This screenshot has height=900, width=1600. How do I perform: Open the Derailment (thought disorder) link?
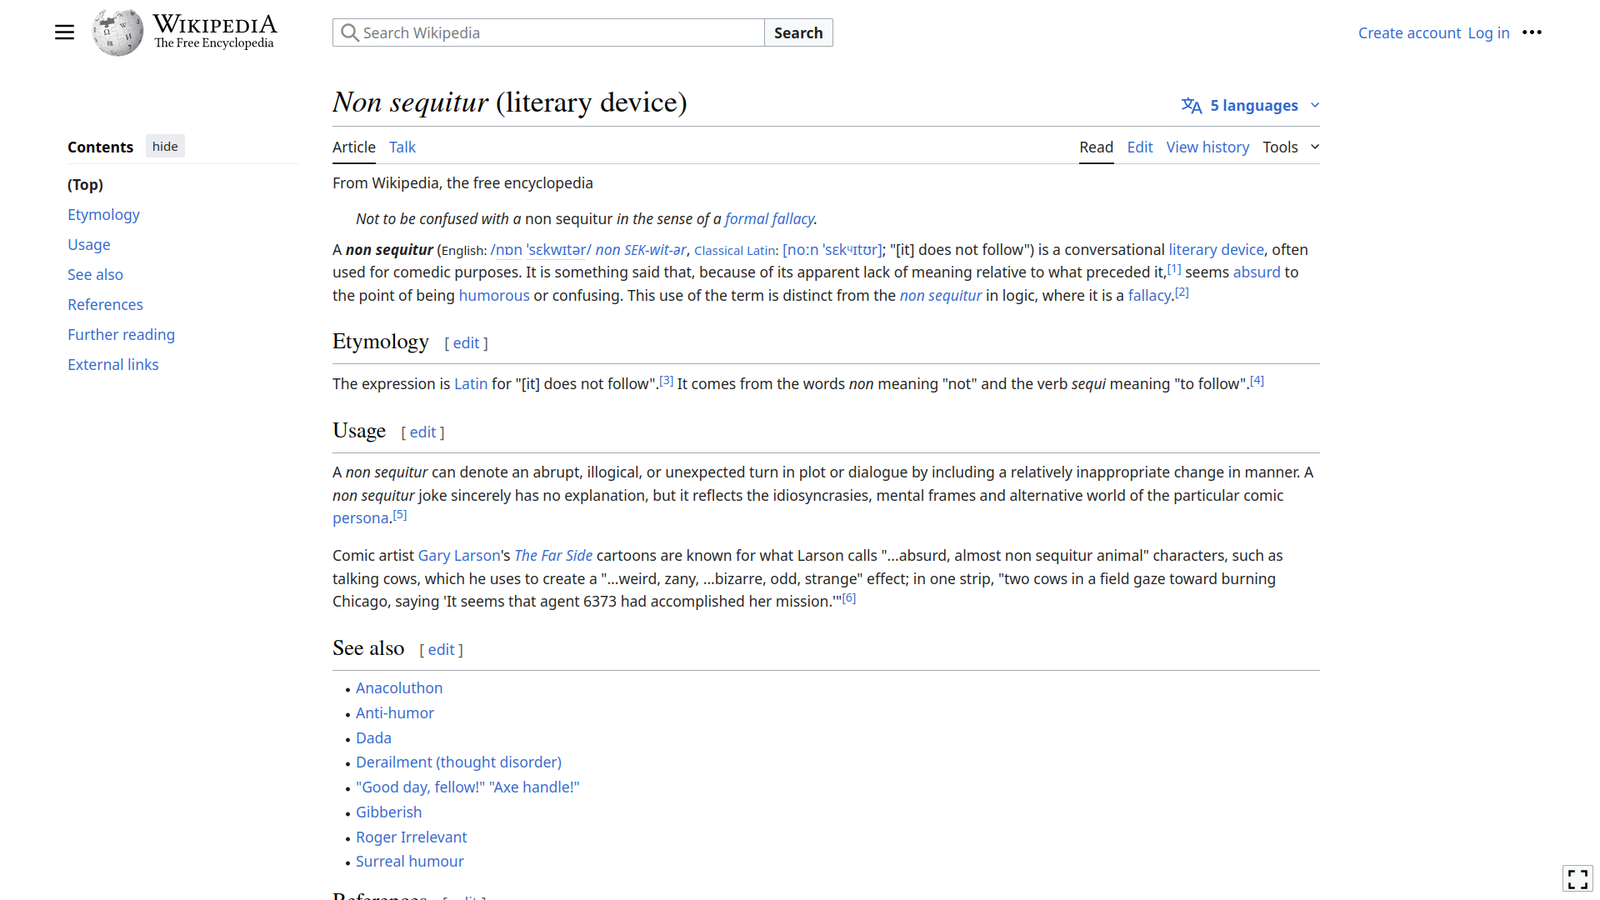pyautogui.click(x=459, y=762)
